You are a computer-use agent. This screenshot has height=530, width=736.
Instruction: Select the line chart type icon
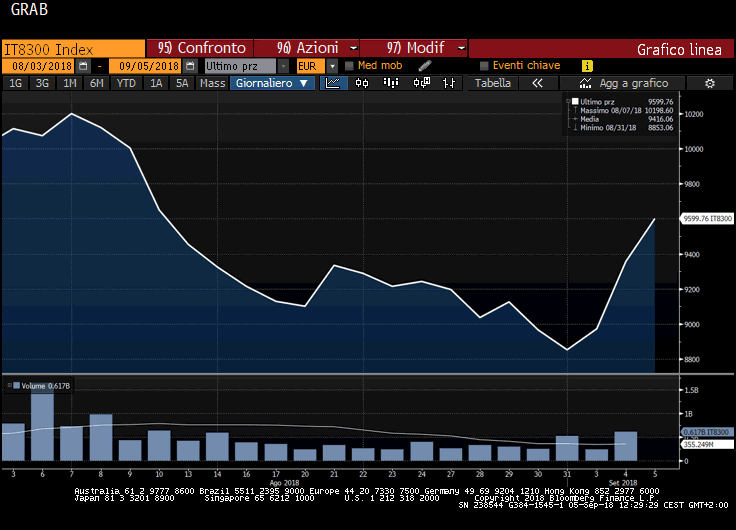333,84
